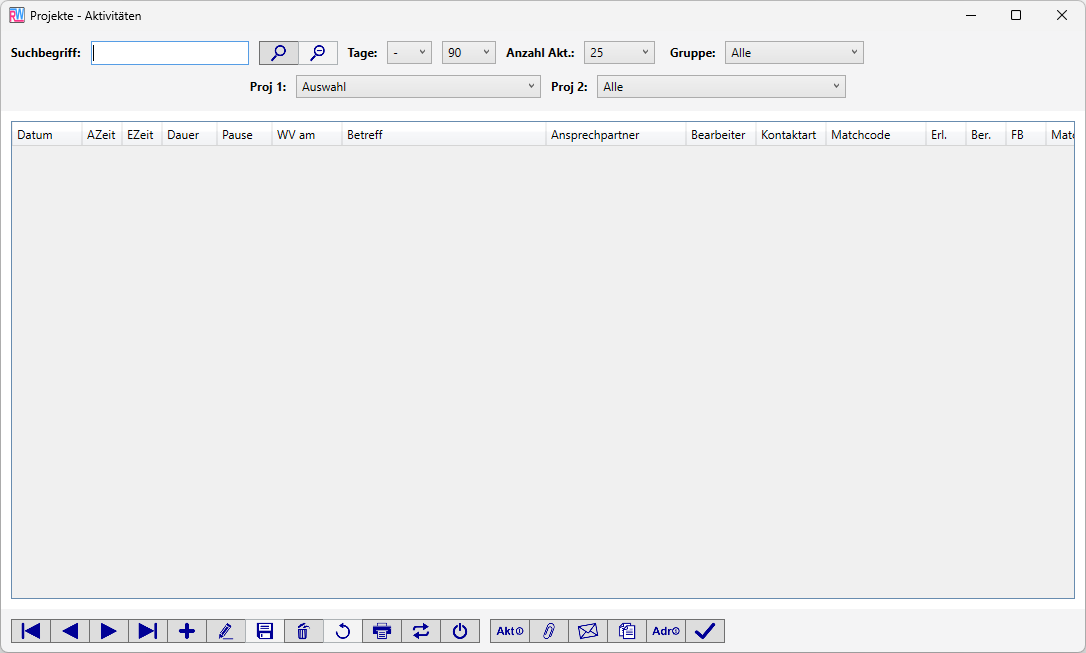The image size is (1086, 653).
Task: Click the Matchcode column header
Action: click(x=875, y=135)
